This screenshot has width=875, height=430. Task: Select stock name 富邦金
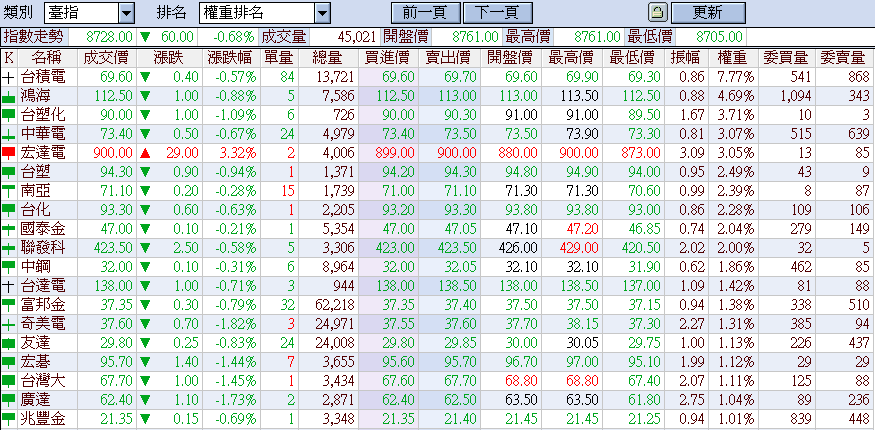43,305
